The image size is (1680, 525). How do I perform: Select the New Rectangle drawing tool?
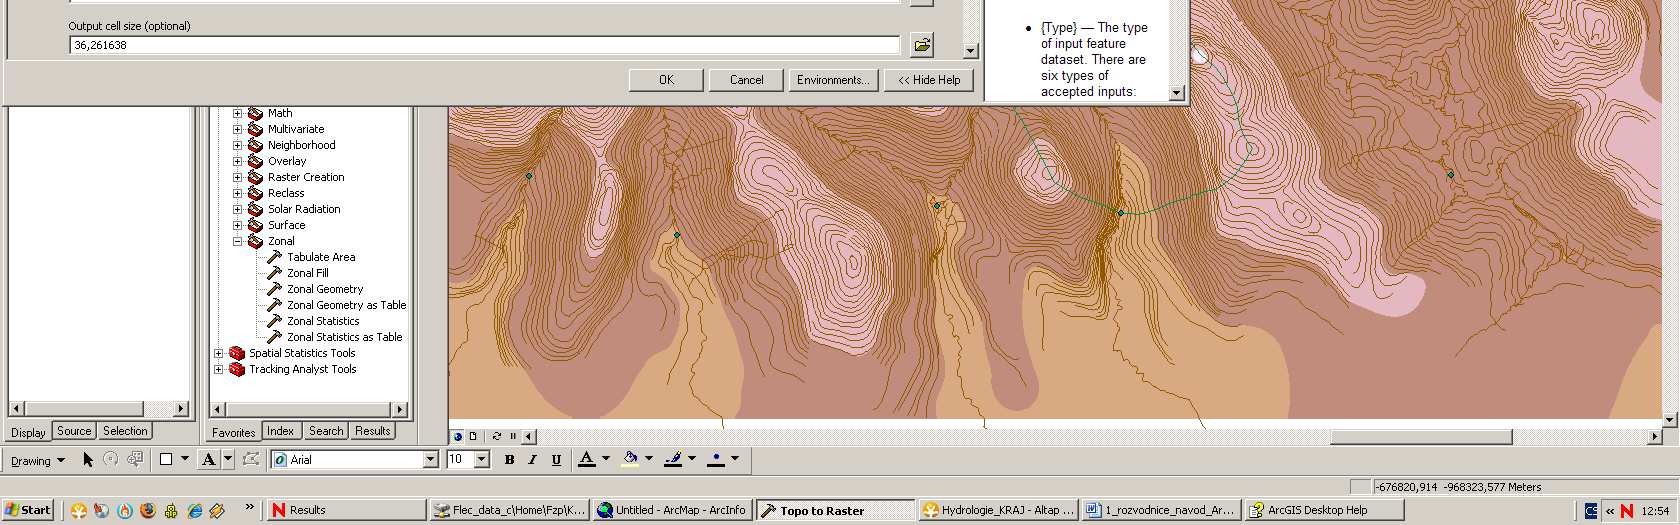[x=166, y=459]
